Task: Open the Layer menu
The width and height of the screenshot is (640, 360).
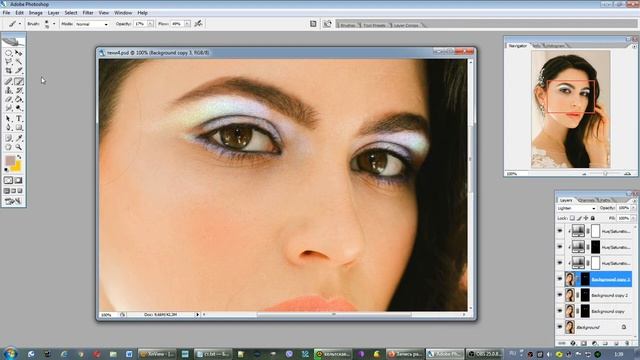Action: [53, 13]
